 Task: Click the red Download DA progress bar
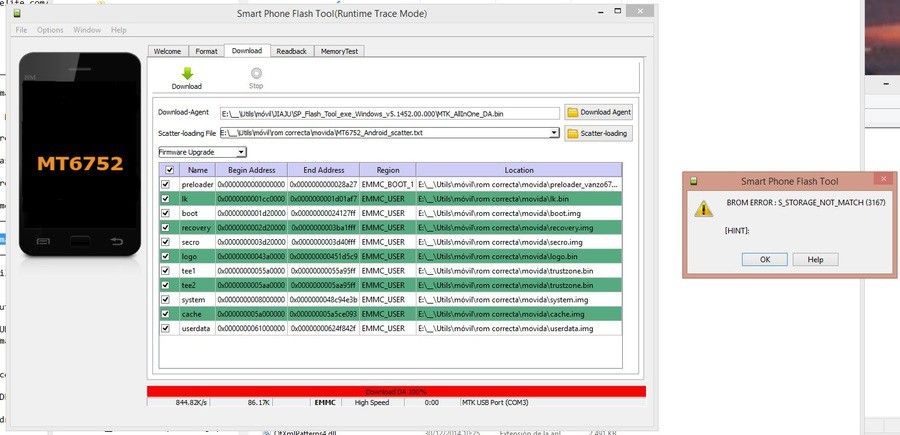click(x=396, y=391)
